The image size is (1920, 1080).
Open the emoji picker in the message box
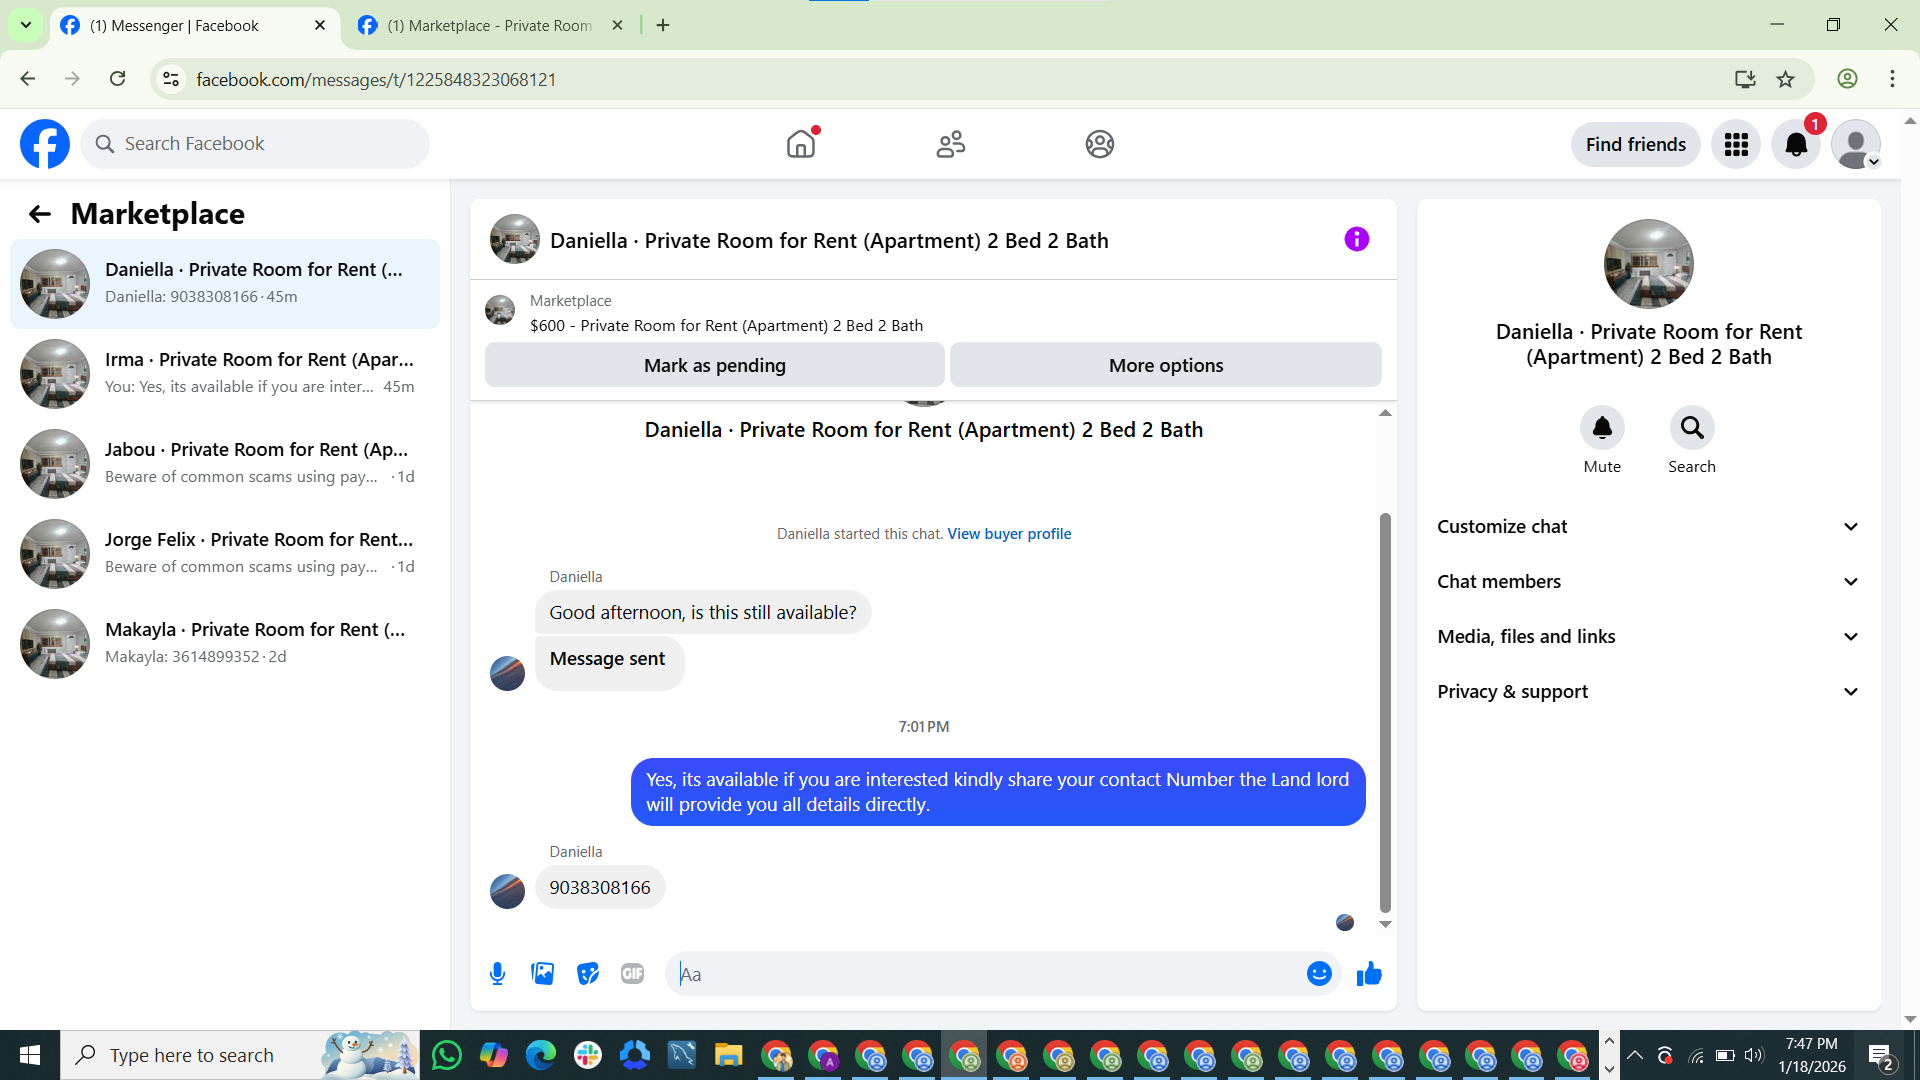pyautogui.click(x=1319, y=973)
